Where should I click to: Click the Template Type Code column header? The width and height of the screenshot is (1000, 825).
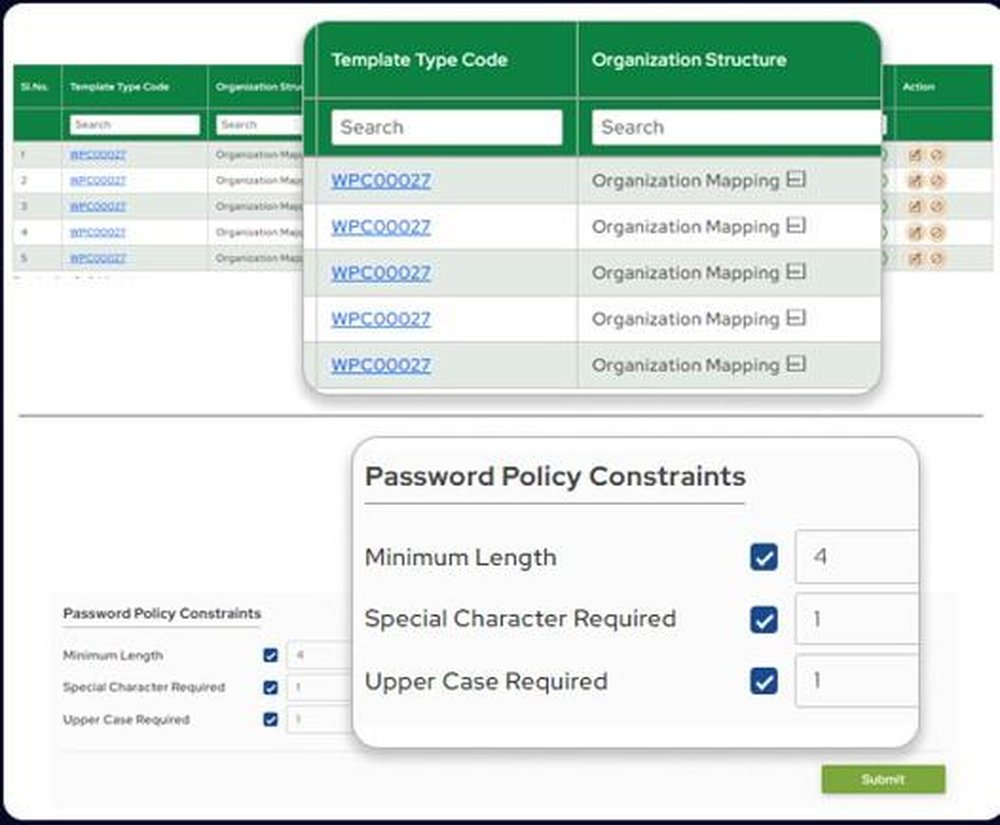420,60
